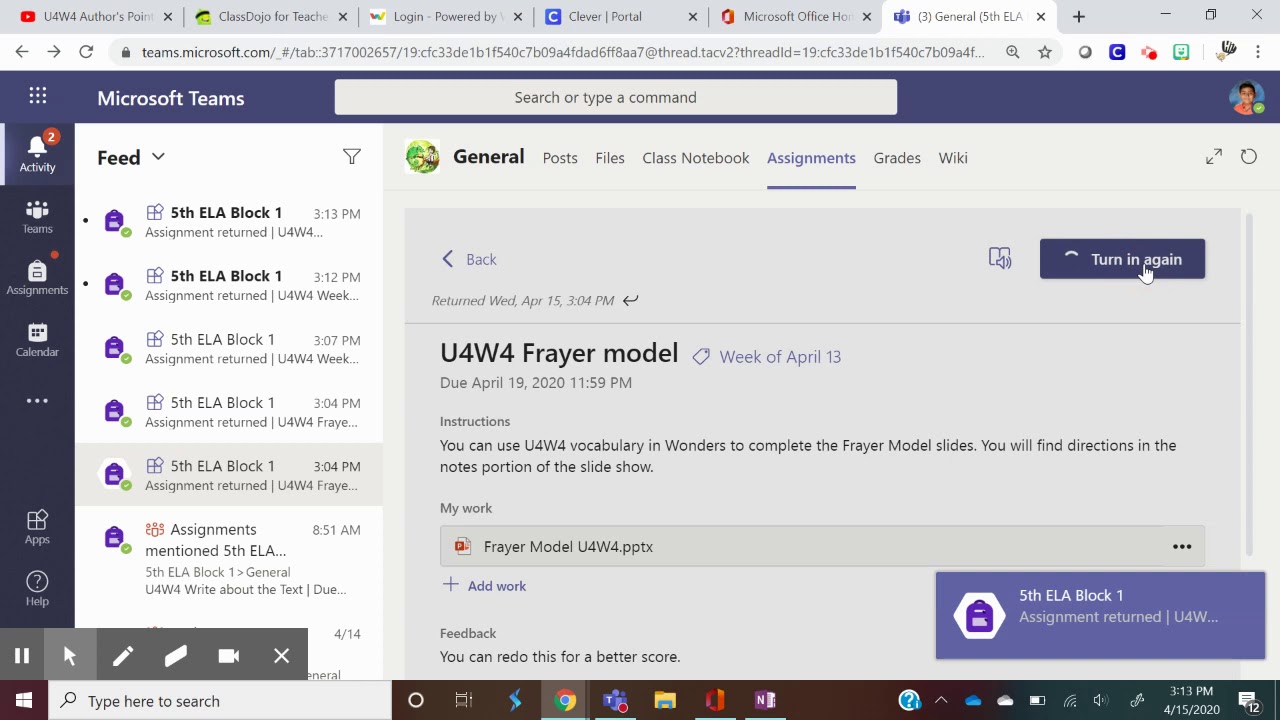Open the 3:12 PM 5th ELA Block 1 notification

coord(229,285)
